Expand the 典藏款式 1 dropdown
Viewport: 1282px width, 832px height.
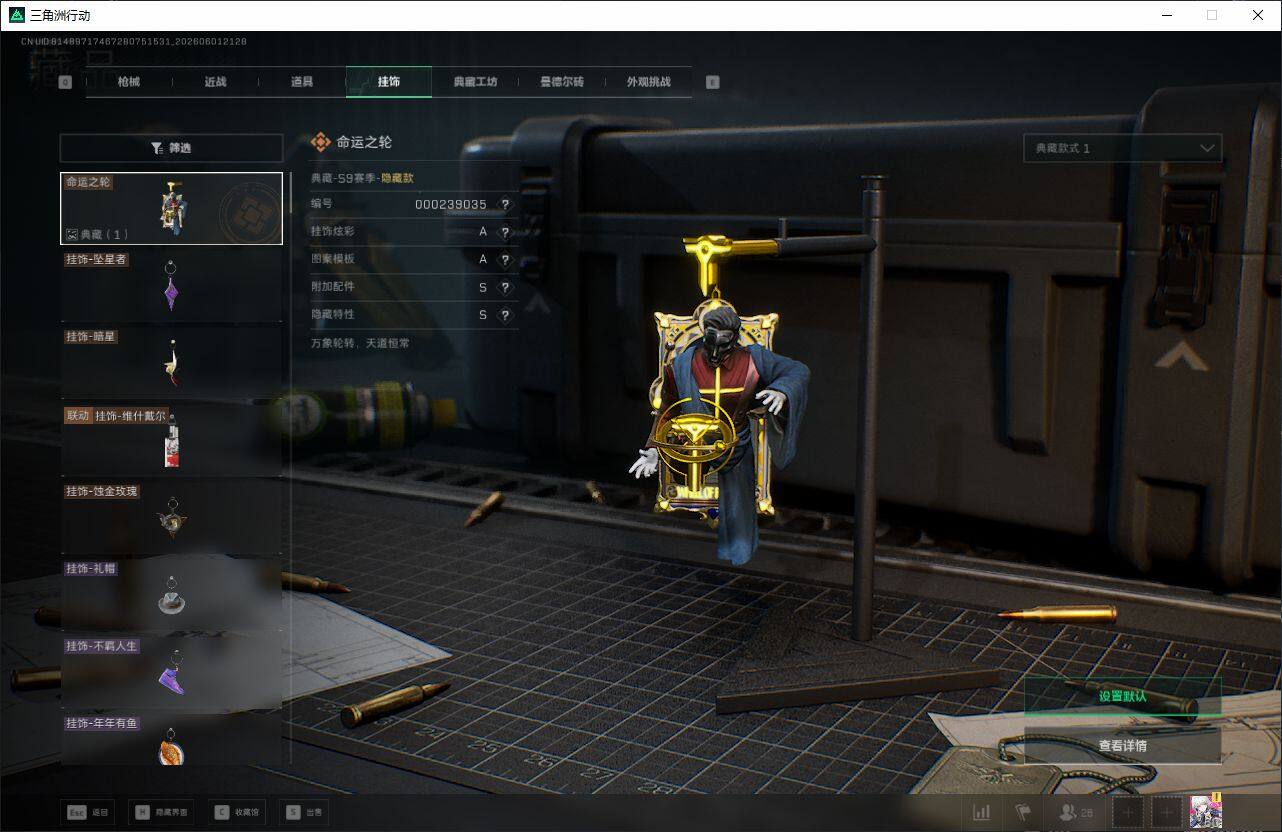pyautogui.click(x=1122, y=148)
